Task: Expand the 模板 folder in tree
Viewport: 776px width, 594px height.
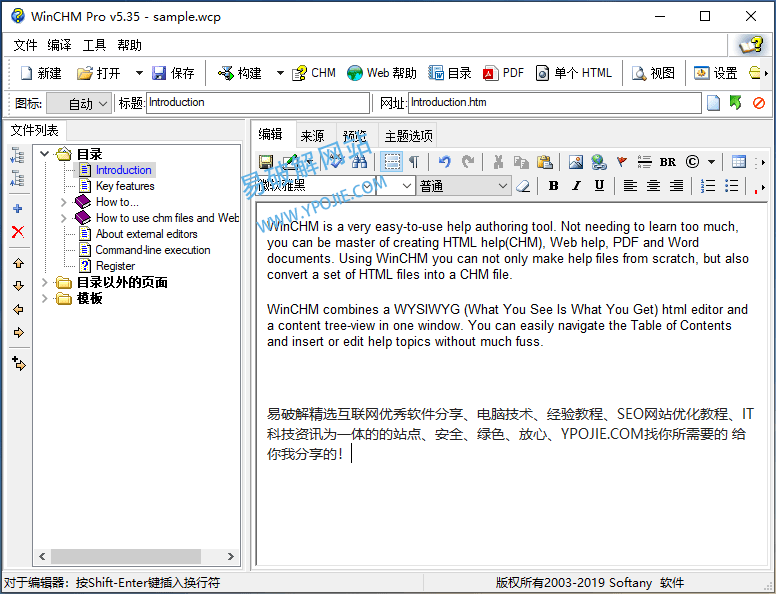Action: point(44,298)
